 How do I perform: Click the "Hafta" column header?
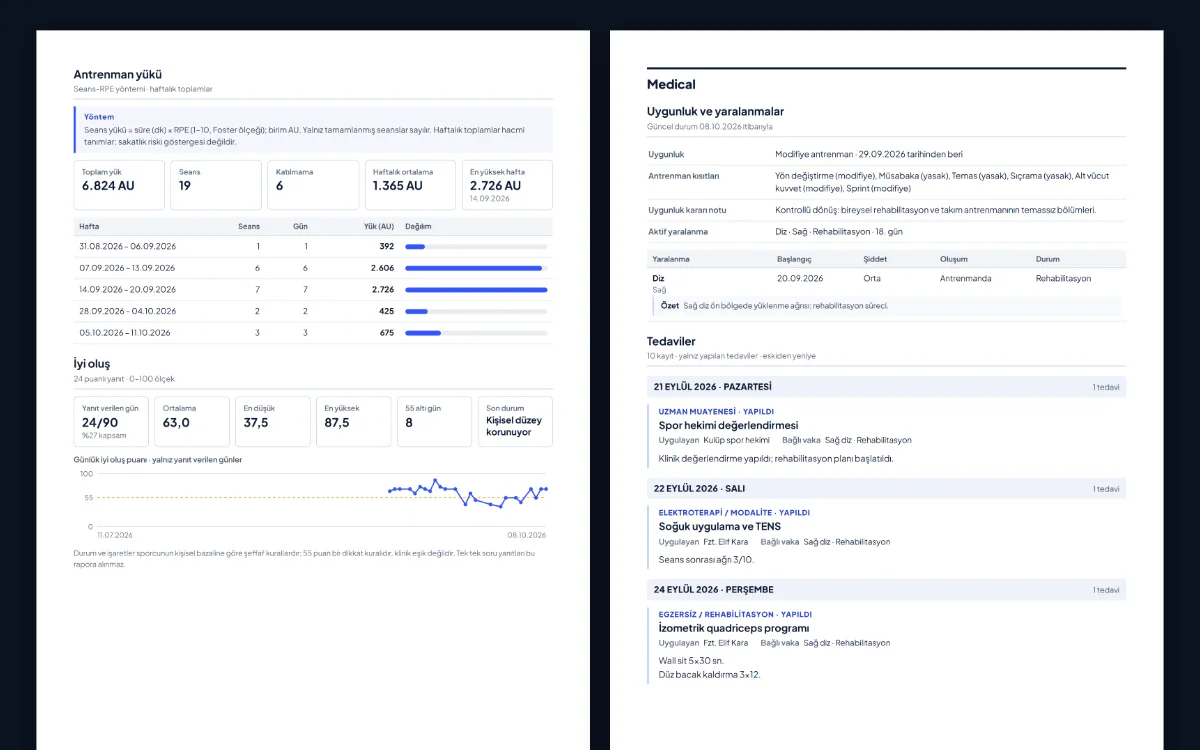point(89,226)
